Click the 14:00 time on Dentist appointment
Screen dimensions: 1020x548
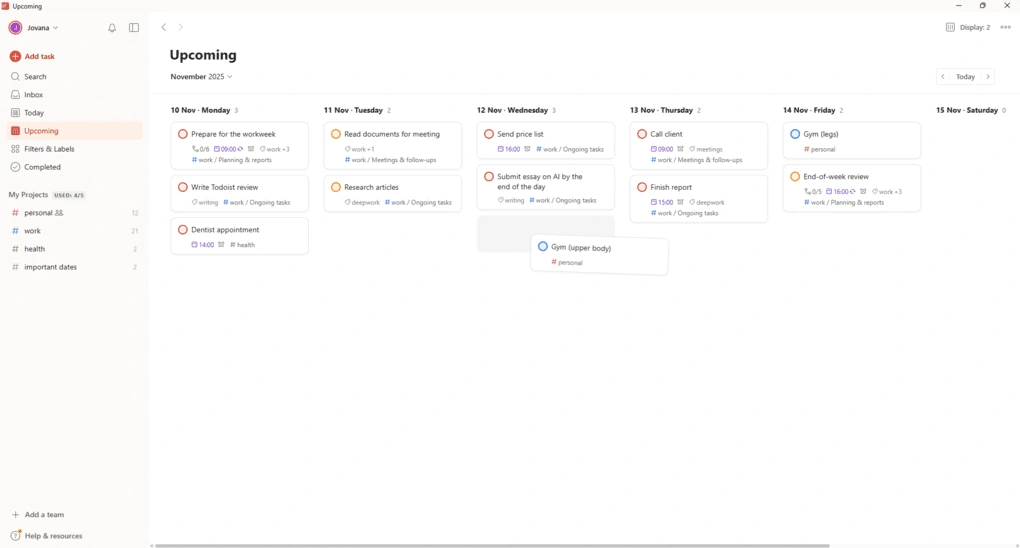pyautogui.click(x=203, y=245)
